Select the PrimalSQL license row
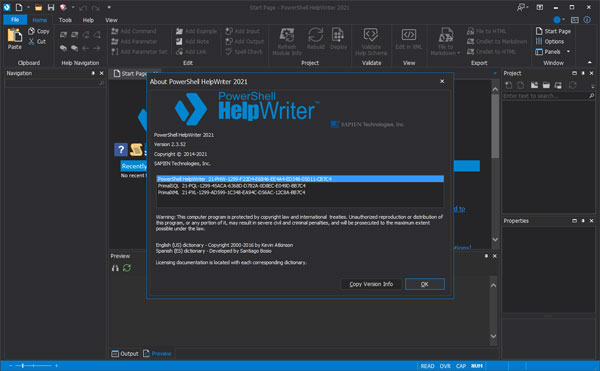This screenshot has height=371, width=600. [x=300, y=186]
